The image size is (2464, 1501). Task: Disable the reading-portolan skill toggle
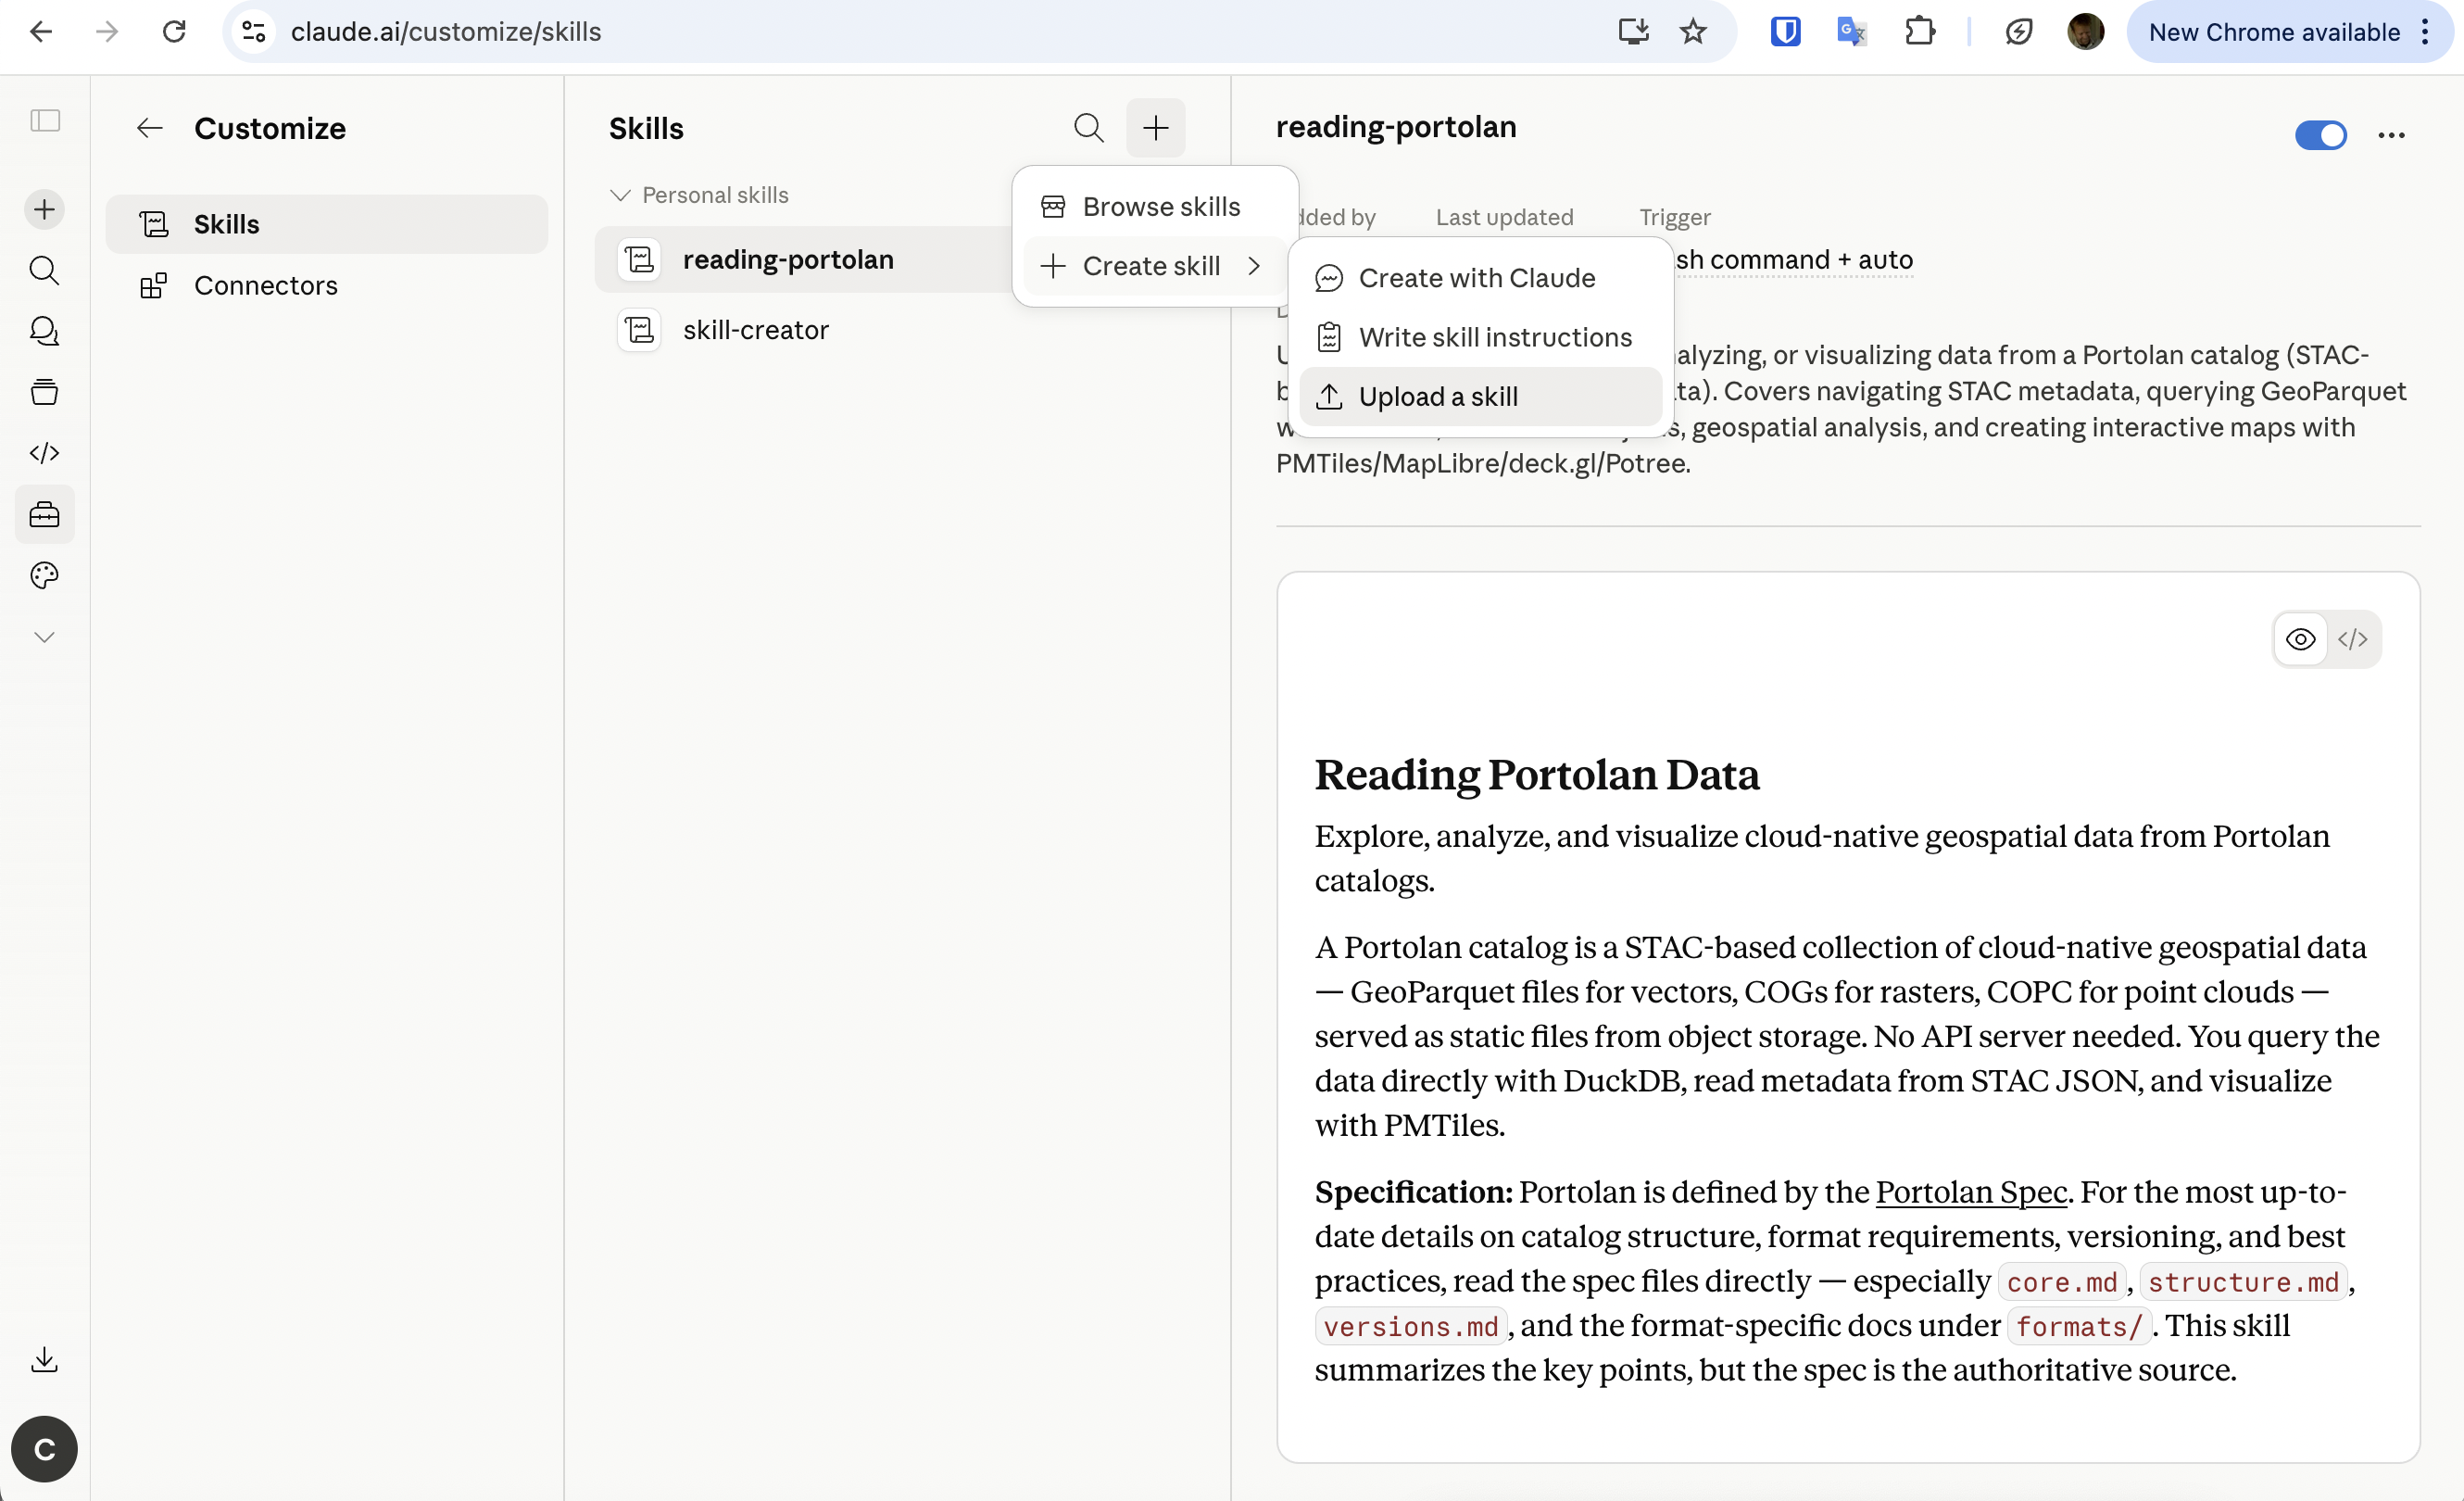[x=2320, y=135]
